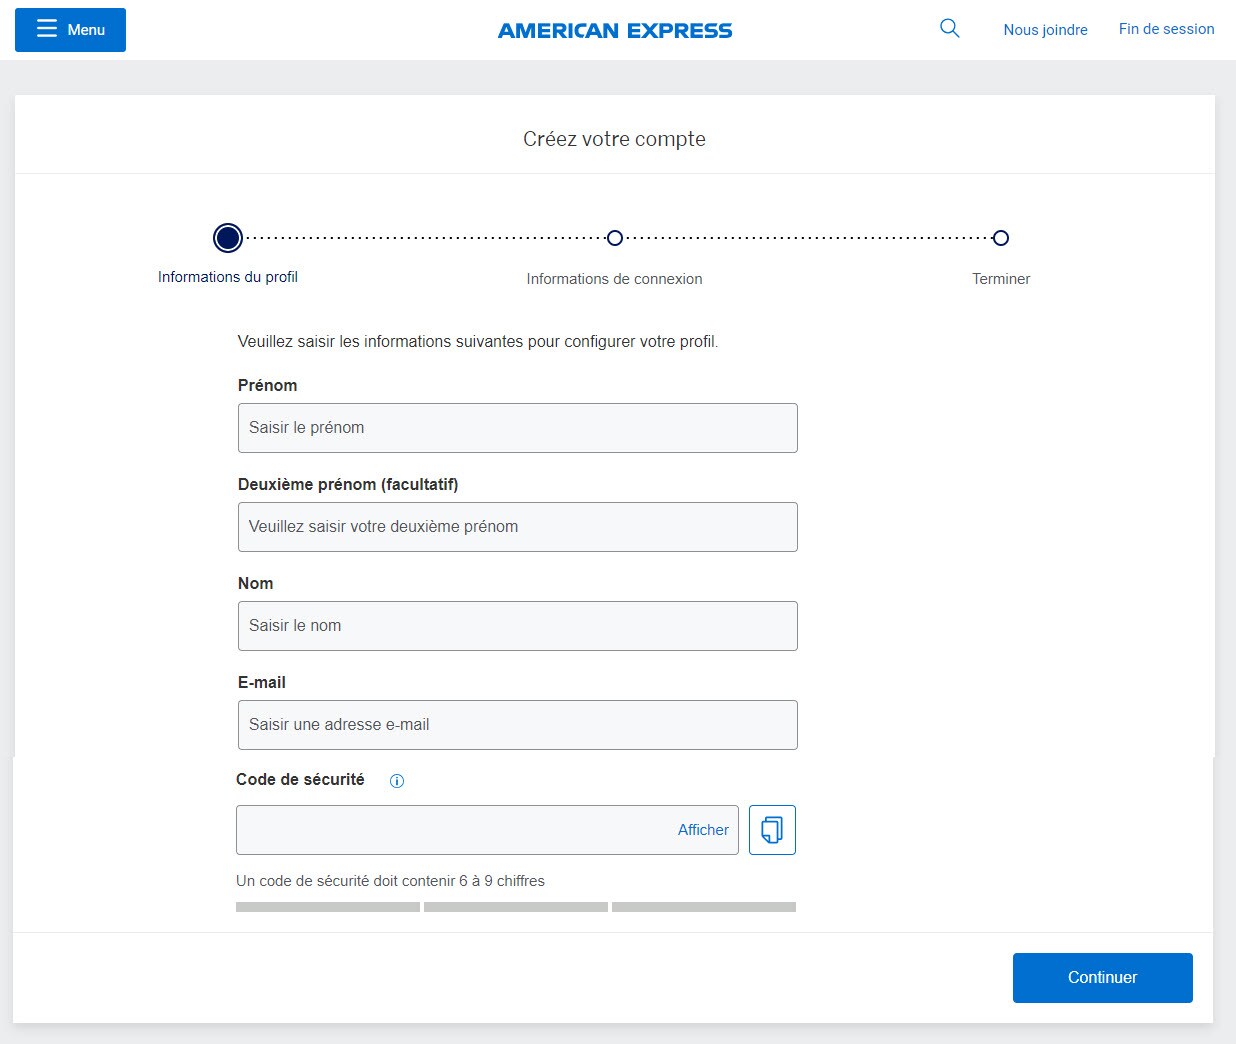Viewport: 1236px width, 1044px height.
Task: Click the security code info icon
Action: (x=397, y=781)
